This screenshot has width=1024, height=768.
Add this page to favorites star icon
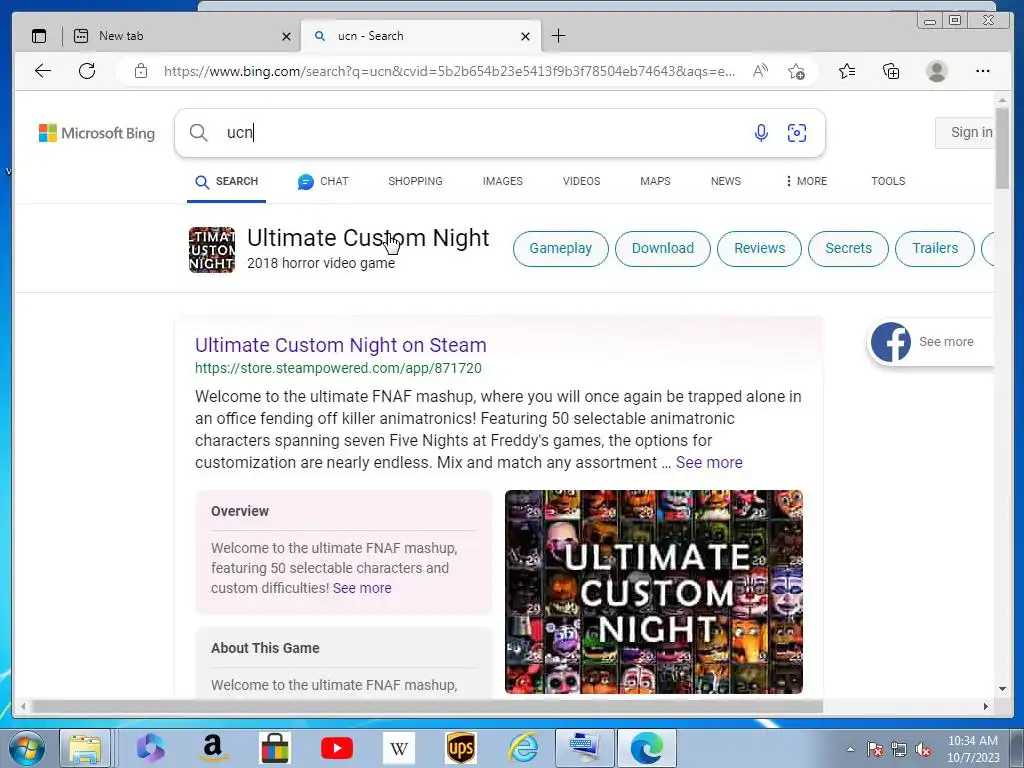tap(796, 71)
